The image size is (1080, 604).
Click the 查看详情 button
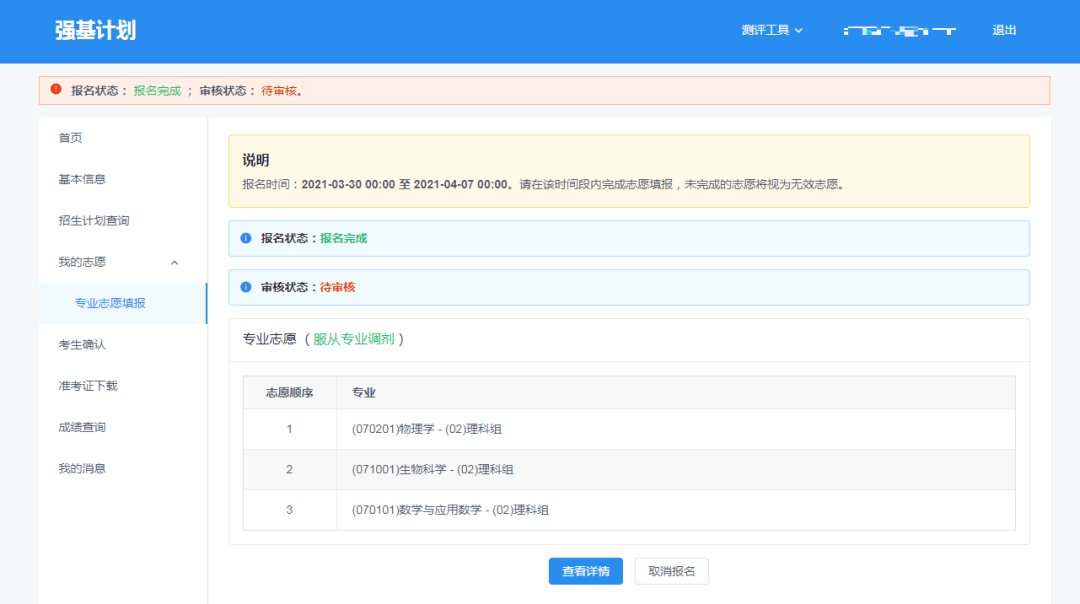click(585, 571)
